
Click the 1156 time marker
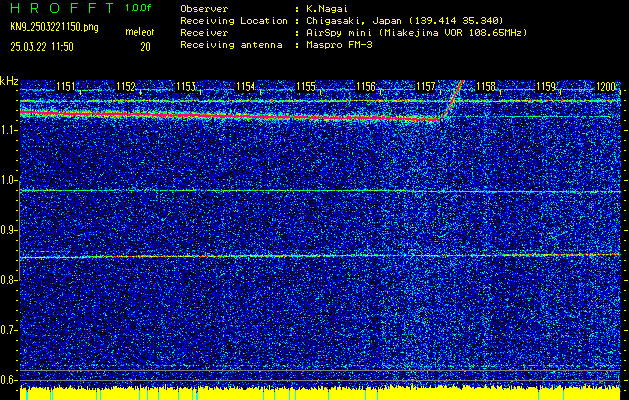click(x=366, y=86)
